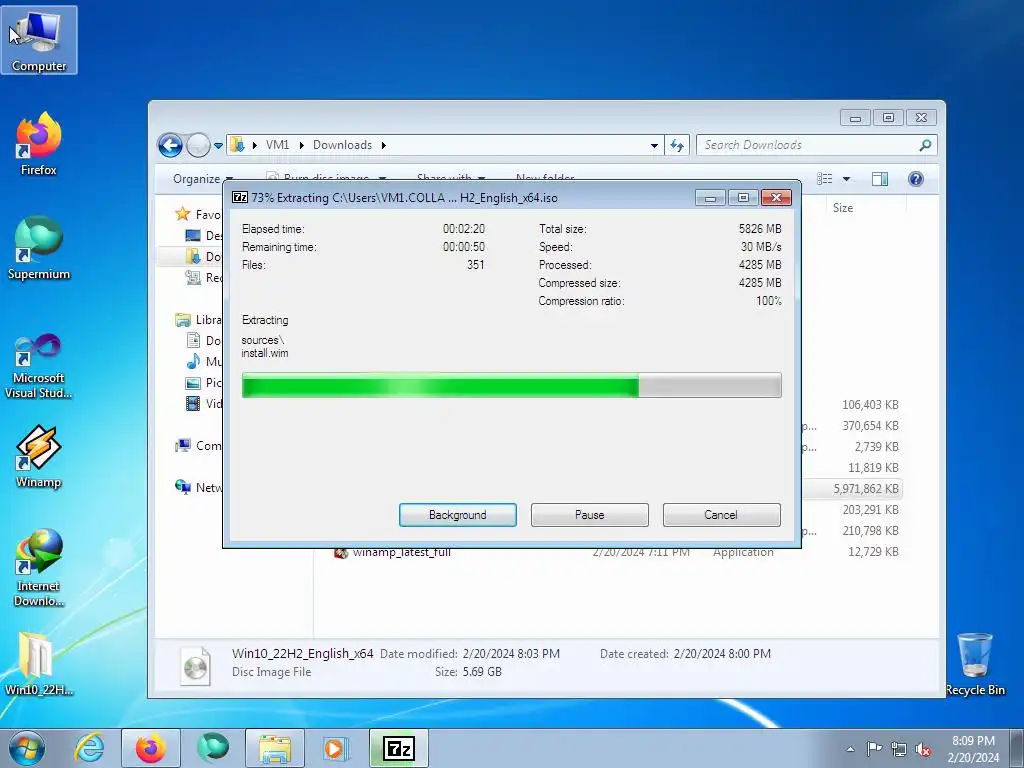Open Explorer help button
Viewport: 1024px width, 768px height.
coord(916,179)
